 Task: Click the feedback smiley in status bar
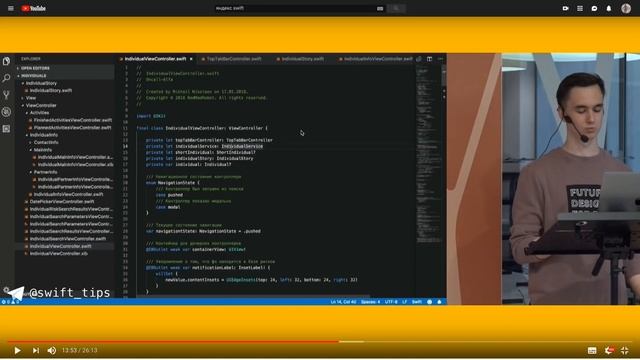tap(429, 302)
